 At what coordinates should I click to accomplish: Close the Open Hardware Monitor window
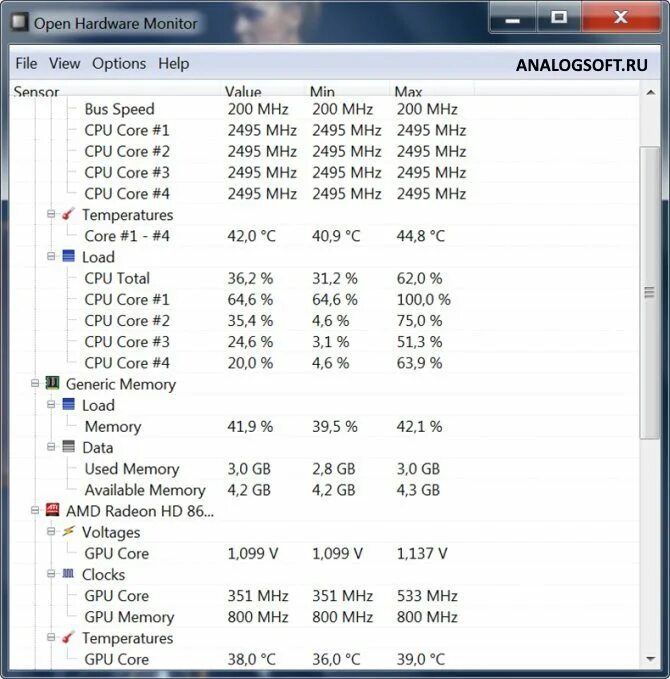click(621, 18)
